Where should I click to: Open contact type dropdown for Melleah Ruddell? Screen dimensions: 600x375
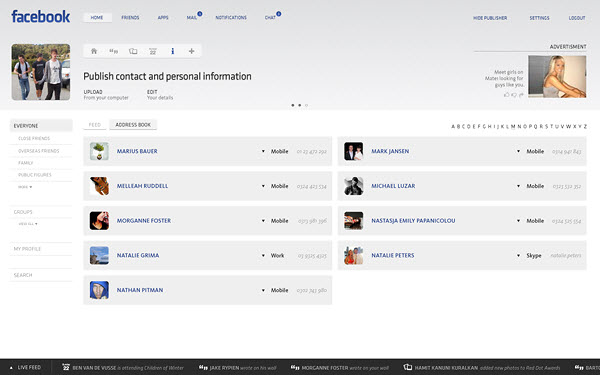tap(263, 186)
